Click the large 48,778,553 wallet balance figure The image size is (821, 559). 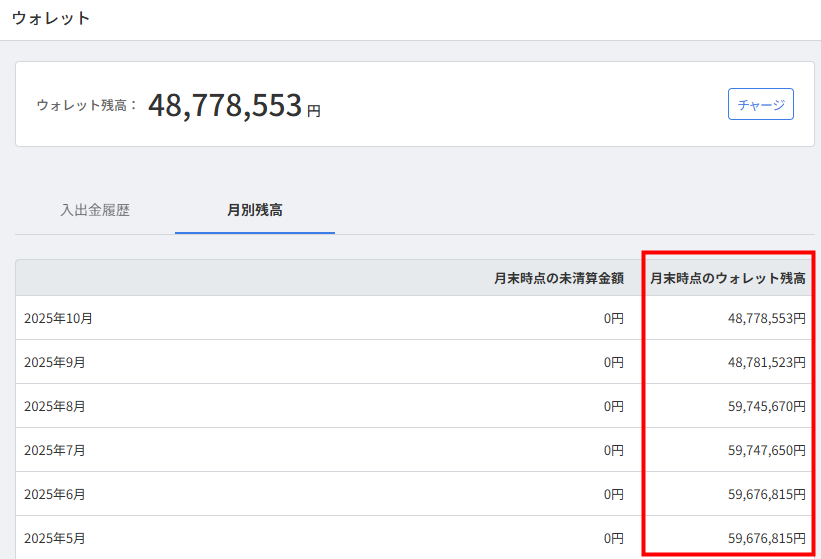225,105
